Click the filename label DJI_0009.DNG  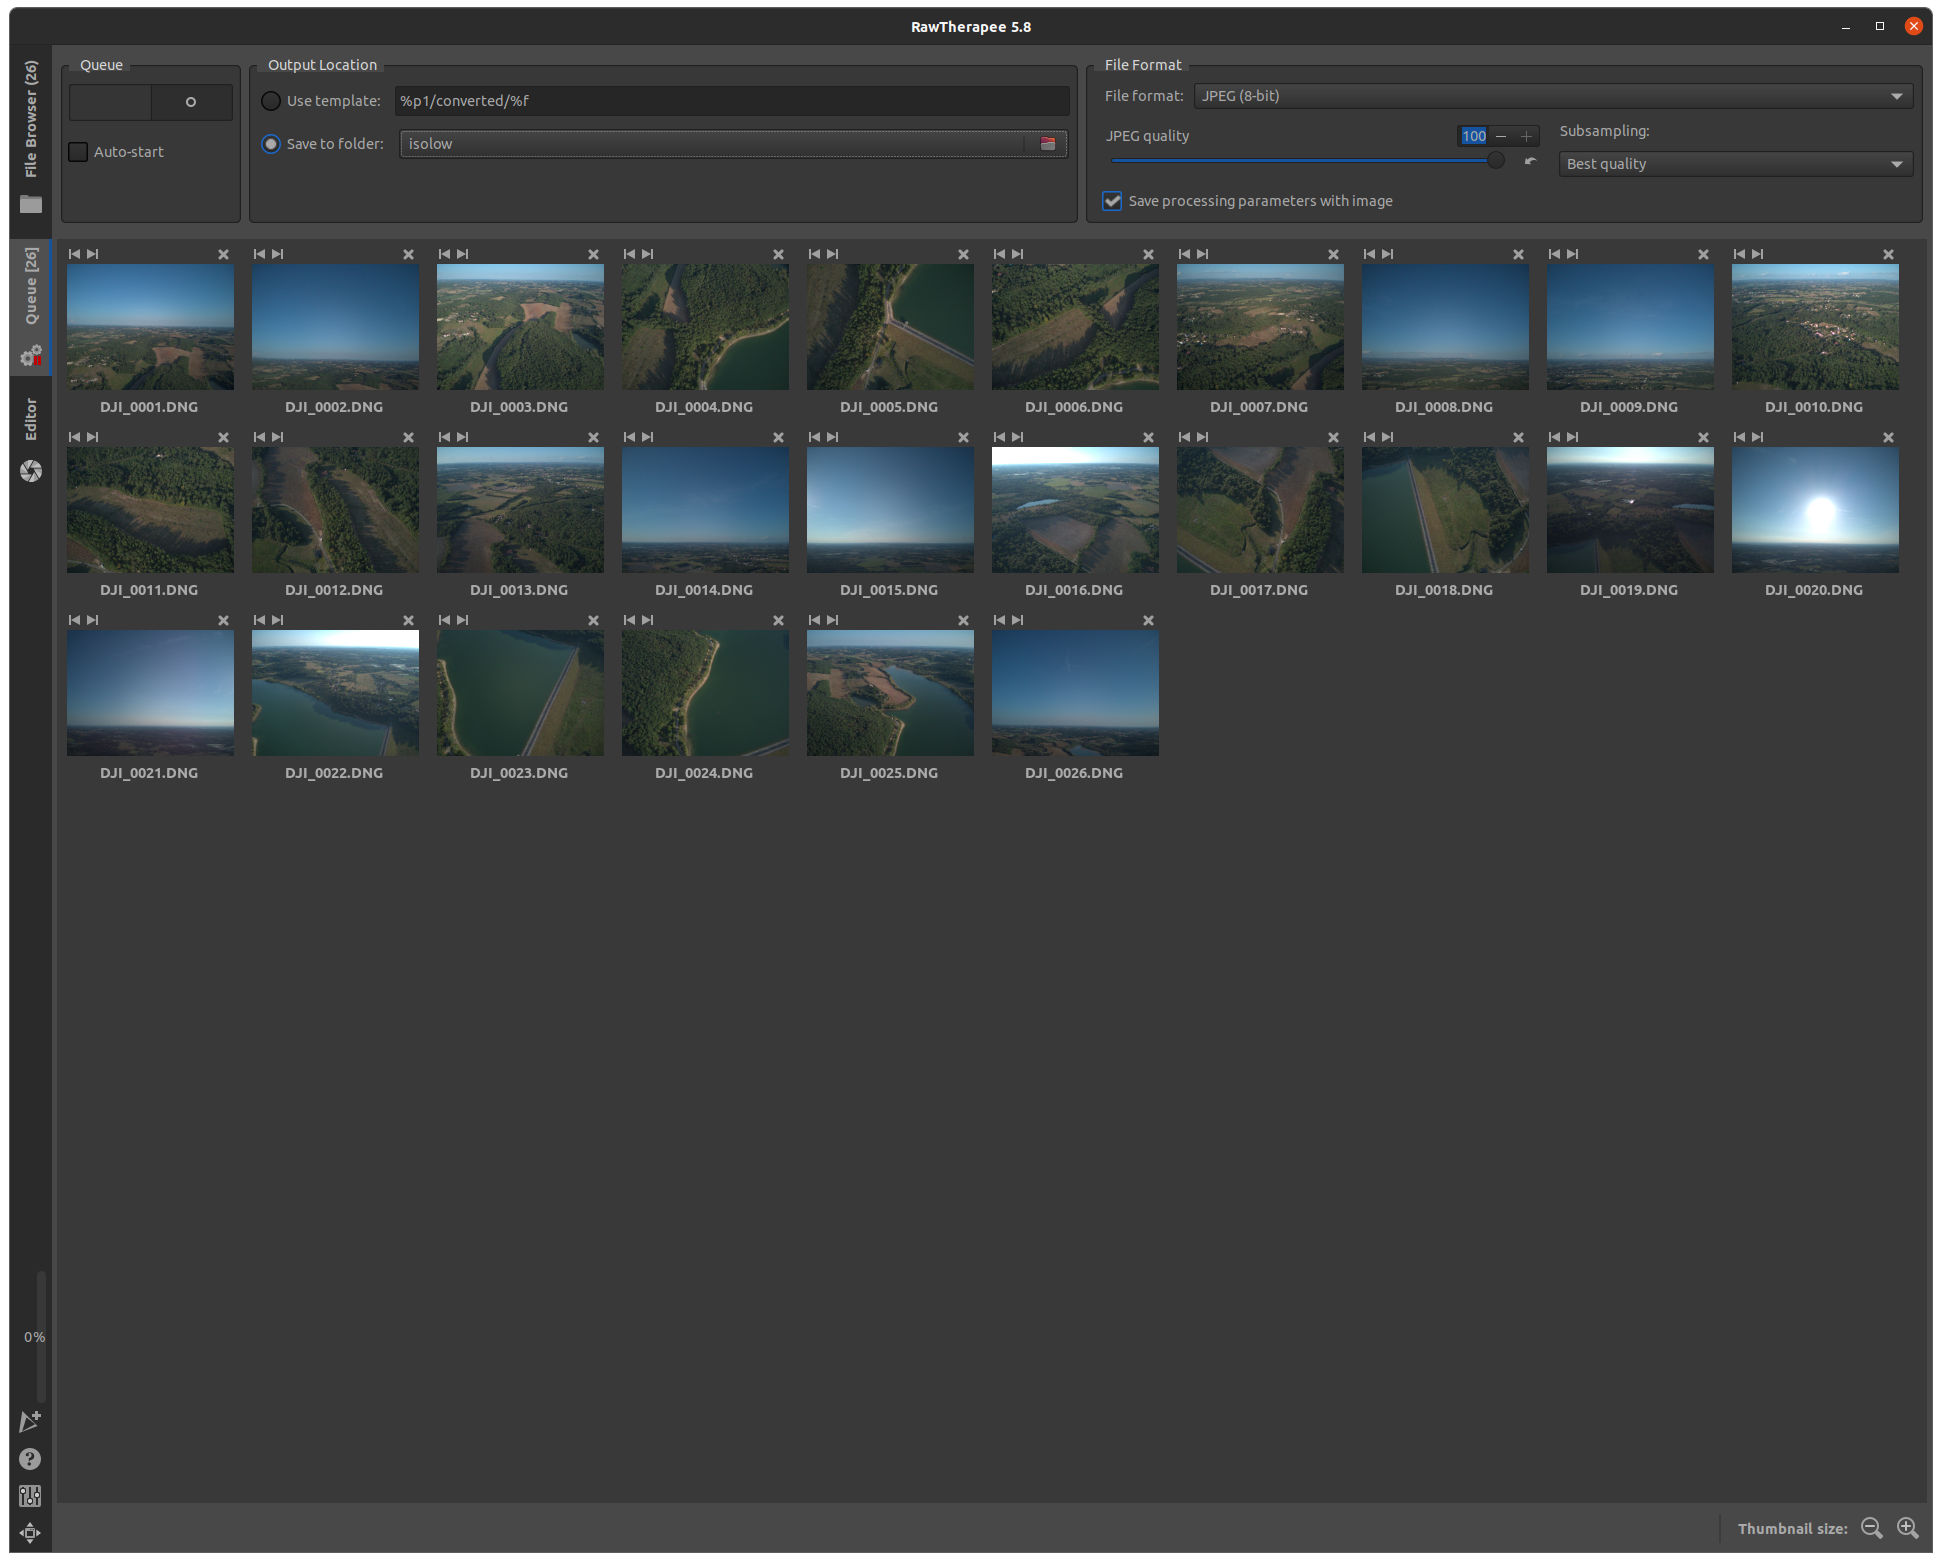tap(1629, 407)
